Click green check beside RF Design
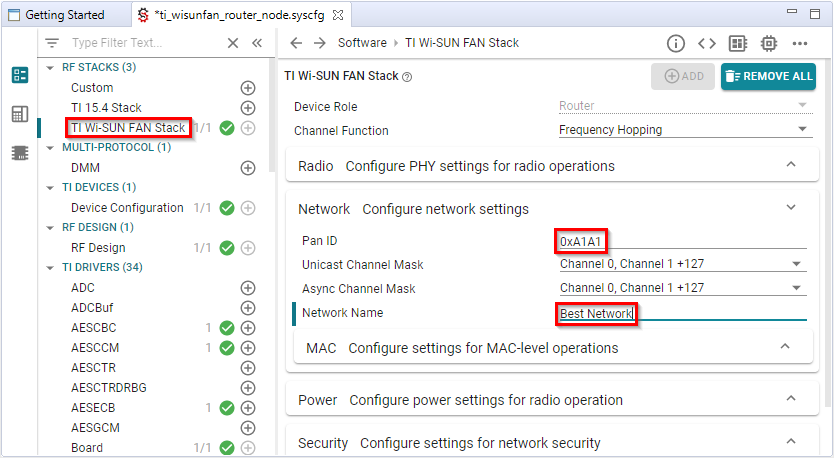Screen dimensions: 834x458 [227, 248]
